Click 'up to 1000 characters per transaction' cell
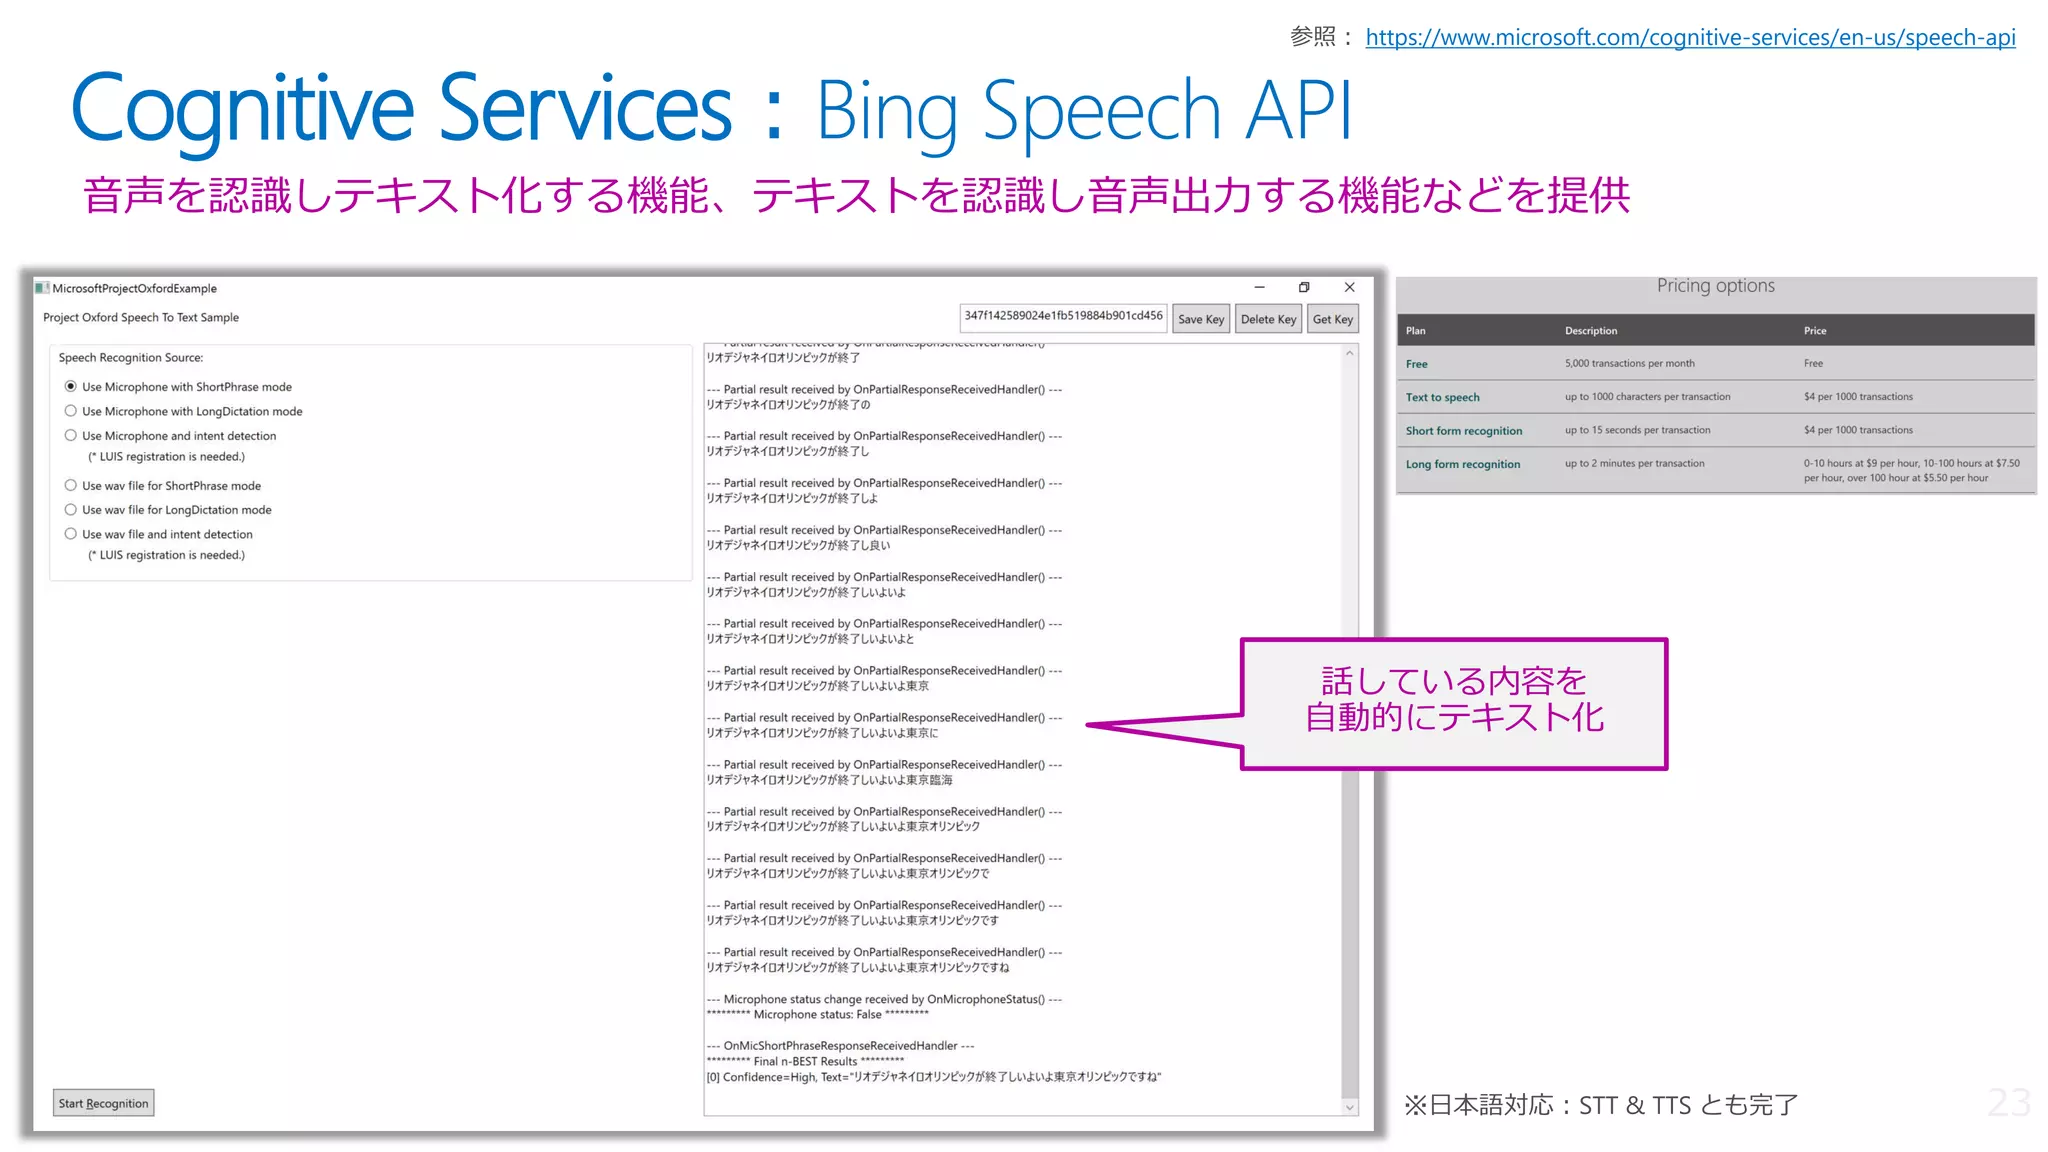This screenshot has height=1152, width=2048. point(1647,397)
